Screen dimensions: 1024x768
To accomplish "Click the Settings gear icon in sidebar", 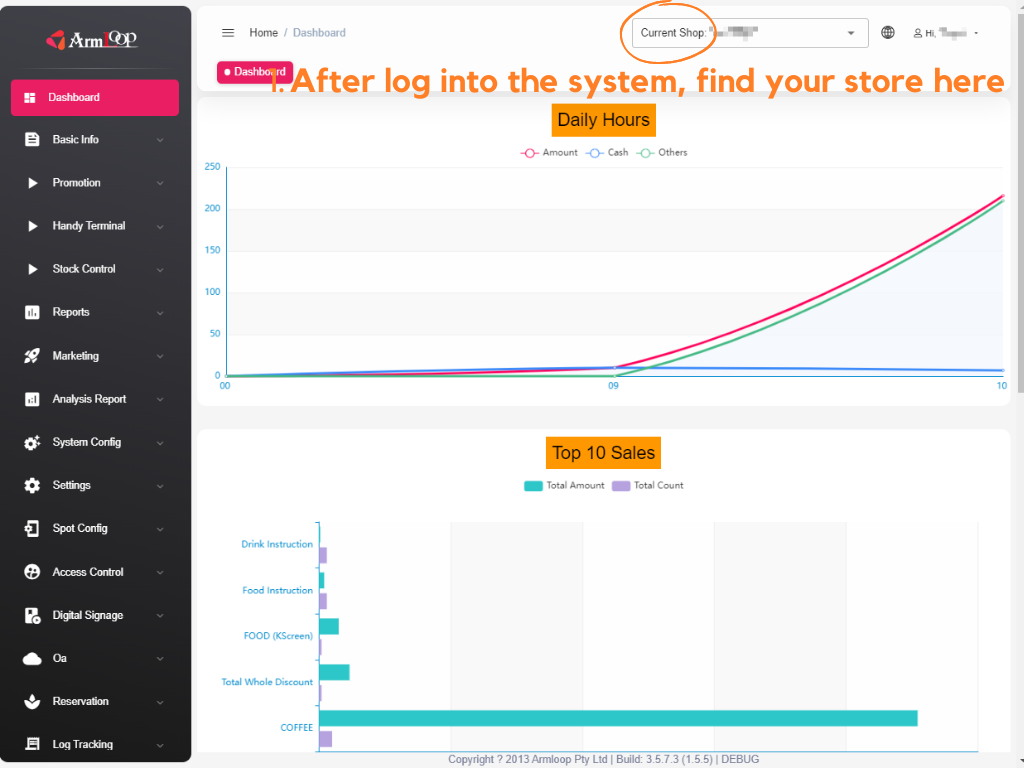I will [x=32, y=485].
